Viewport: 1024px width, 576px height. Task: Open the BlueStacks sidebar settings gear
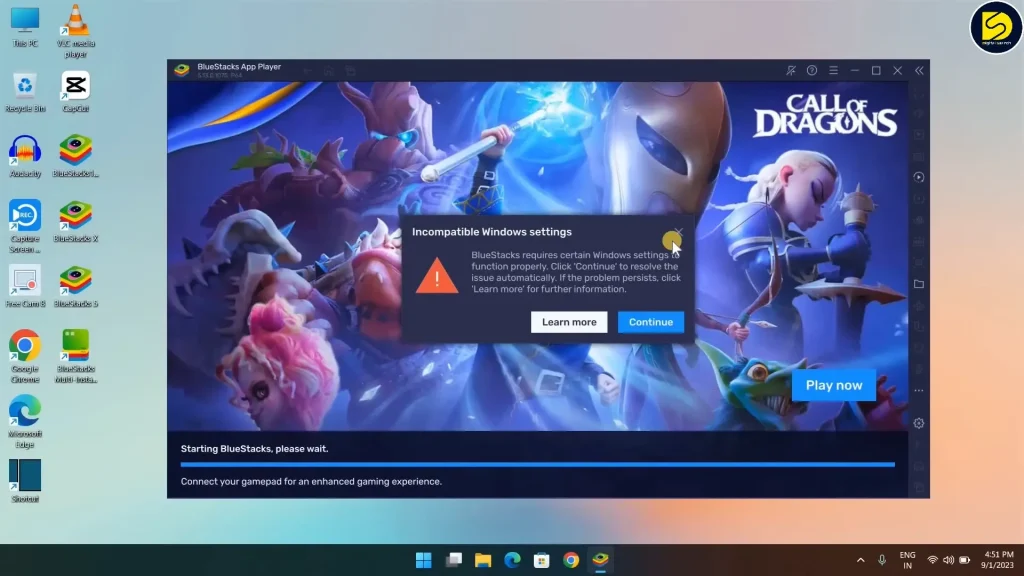pyautogui.click(x=918, y=423)
